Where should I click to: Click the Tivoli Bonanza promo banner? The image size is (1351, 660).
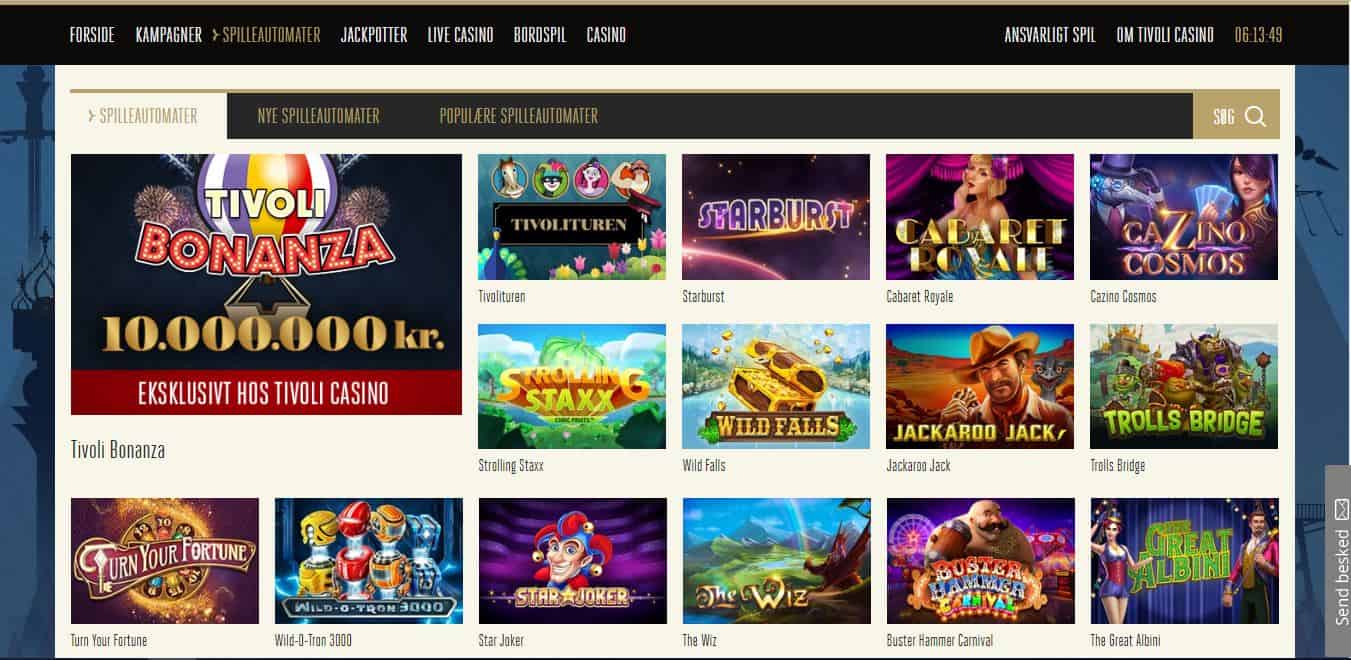[x=266, y=284]
